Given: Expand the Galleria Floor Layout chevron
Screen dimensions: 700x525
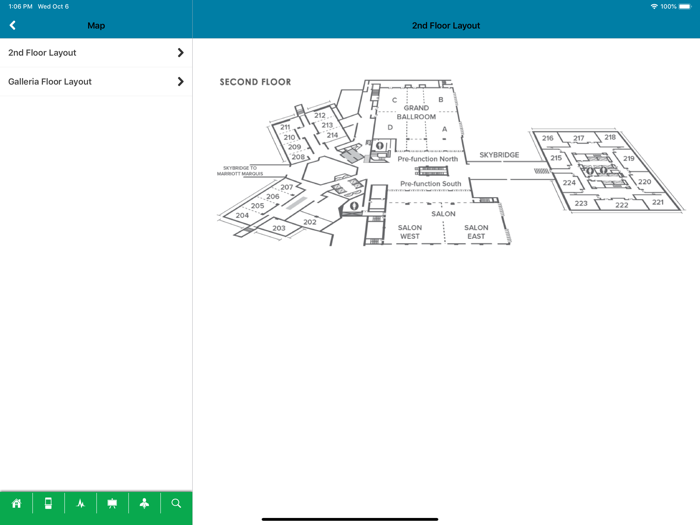Looking at the screenshot, I should (180, 82).
